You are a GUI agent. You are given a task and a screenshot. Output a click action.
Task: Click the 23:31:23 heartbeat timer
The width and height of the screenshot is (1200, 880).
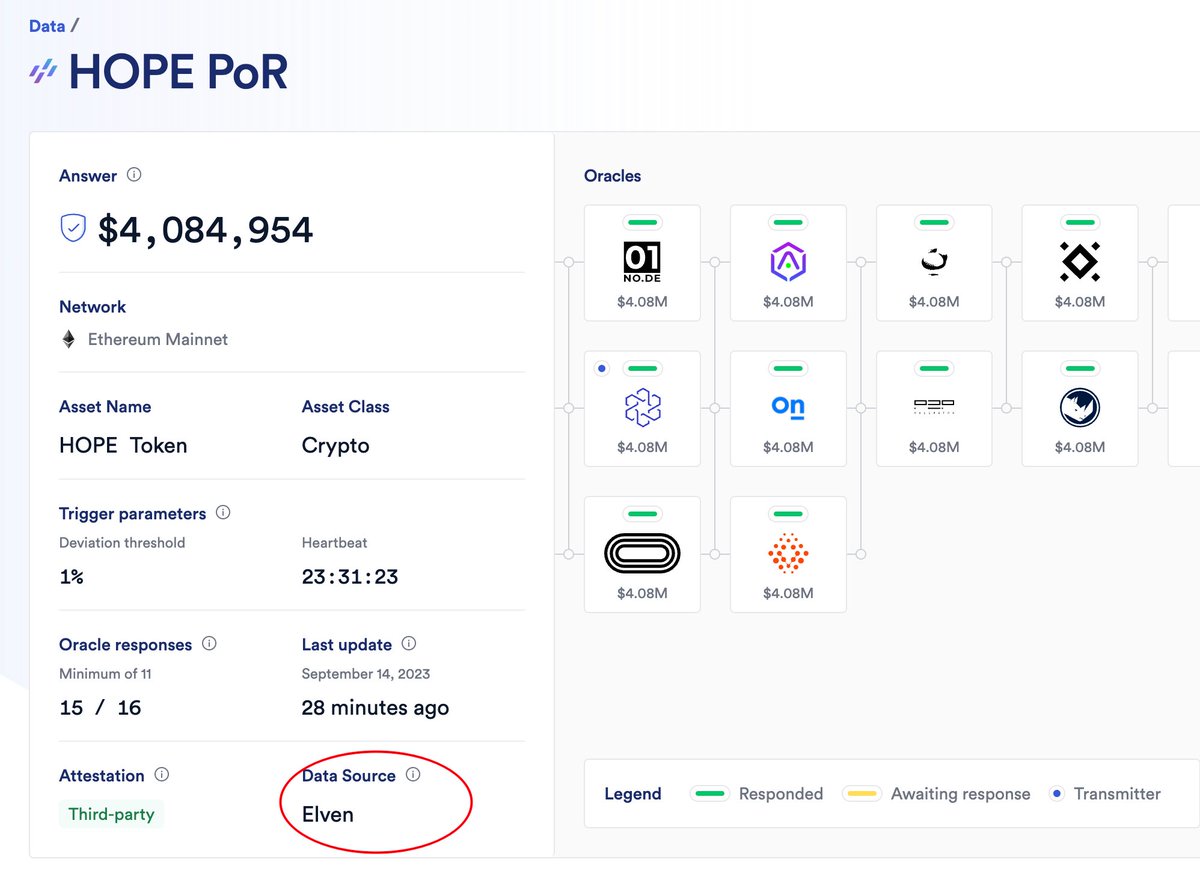coord(350,577)
